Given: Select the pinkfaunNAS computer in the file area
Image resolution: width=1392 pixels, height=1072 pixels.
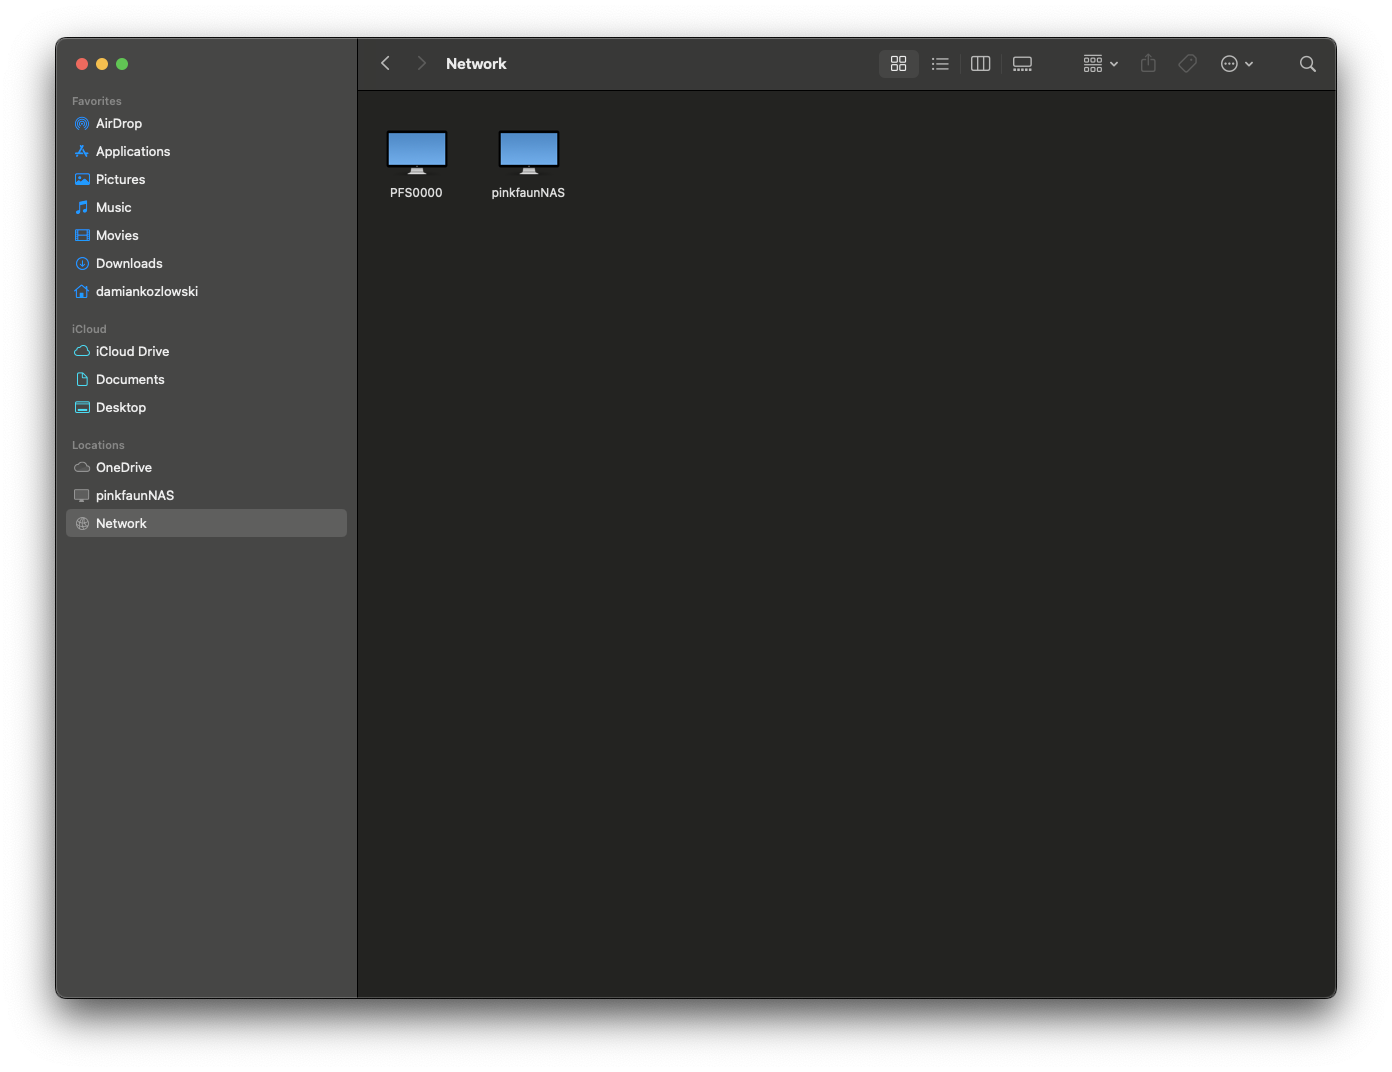Looking at the screenshot, I should point(528,152).
